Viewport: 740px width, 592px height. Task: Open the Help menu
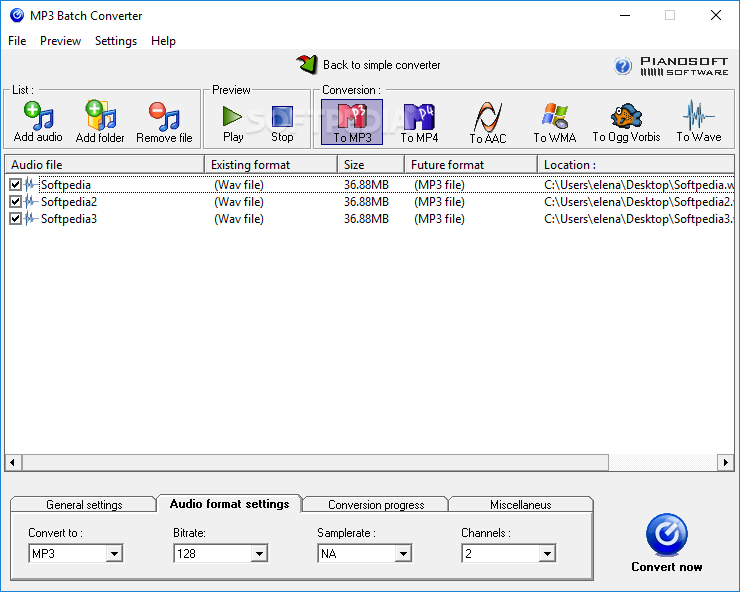pyautogui.click(x=163, y=41)
